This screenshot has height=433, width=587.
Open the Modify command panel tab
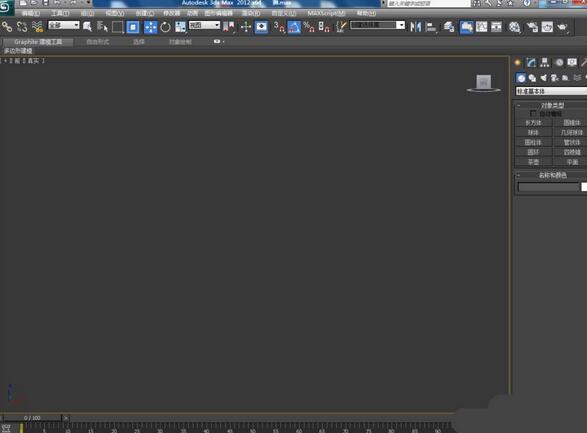[x=531, y=63]
